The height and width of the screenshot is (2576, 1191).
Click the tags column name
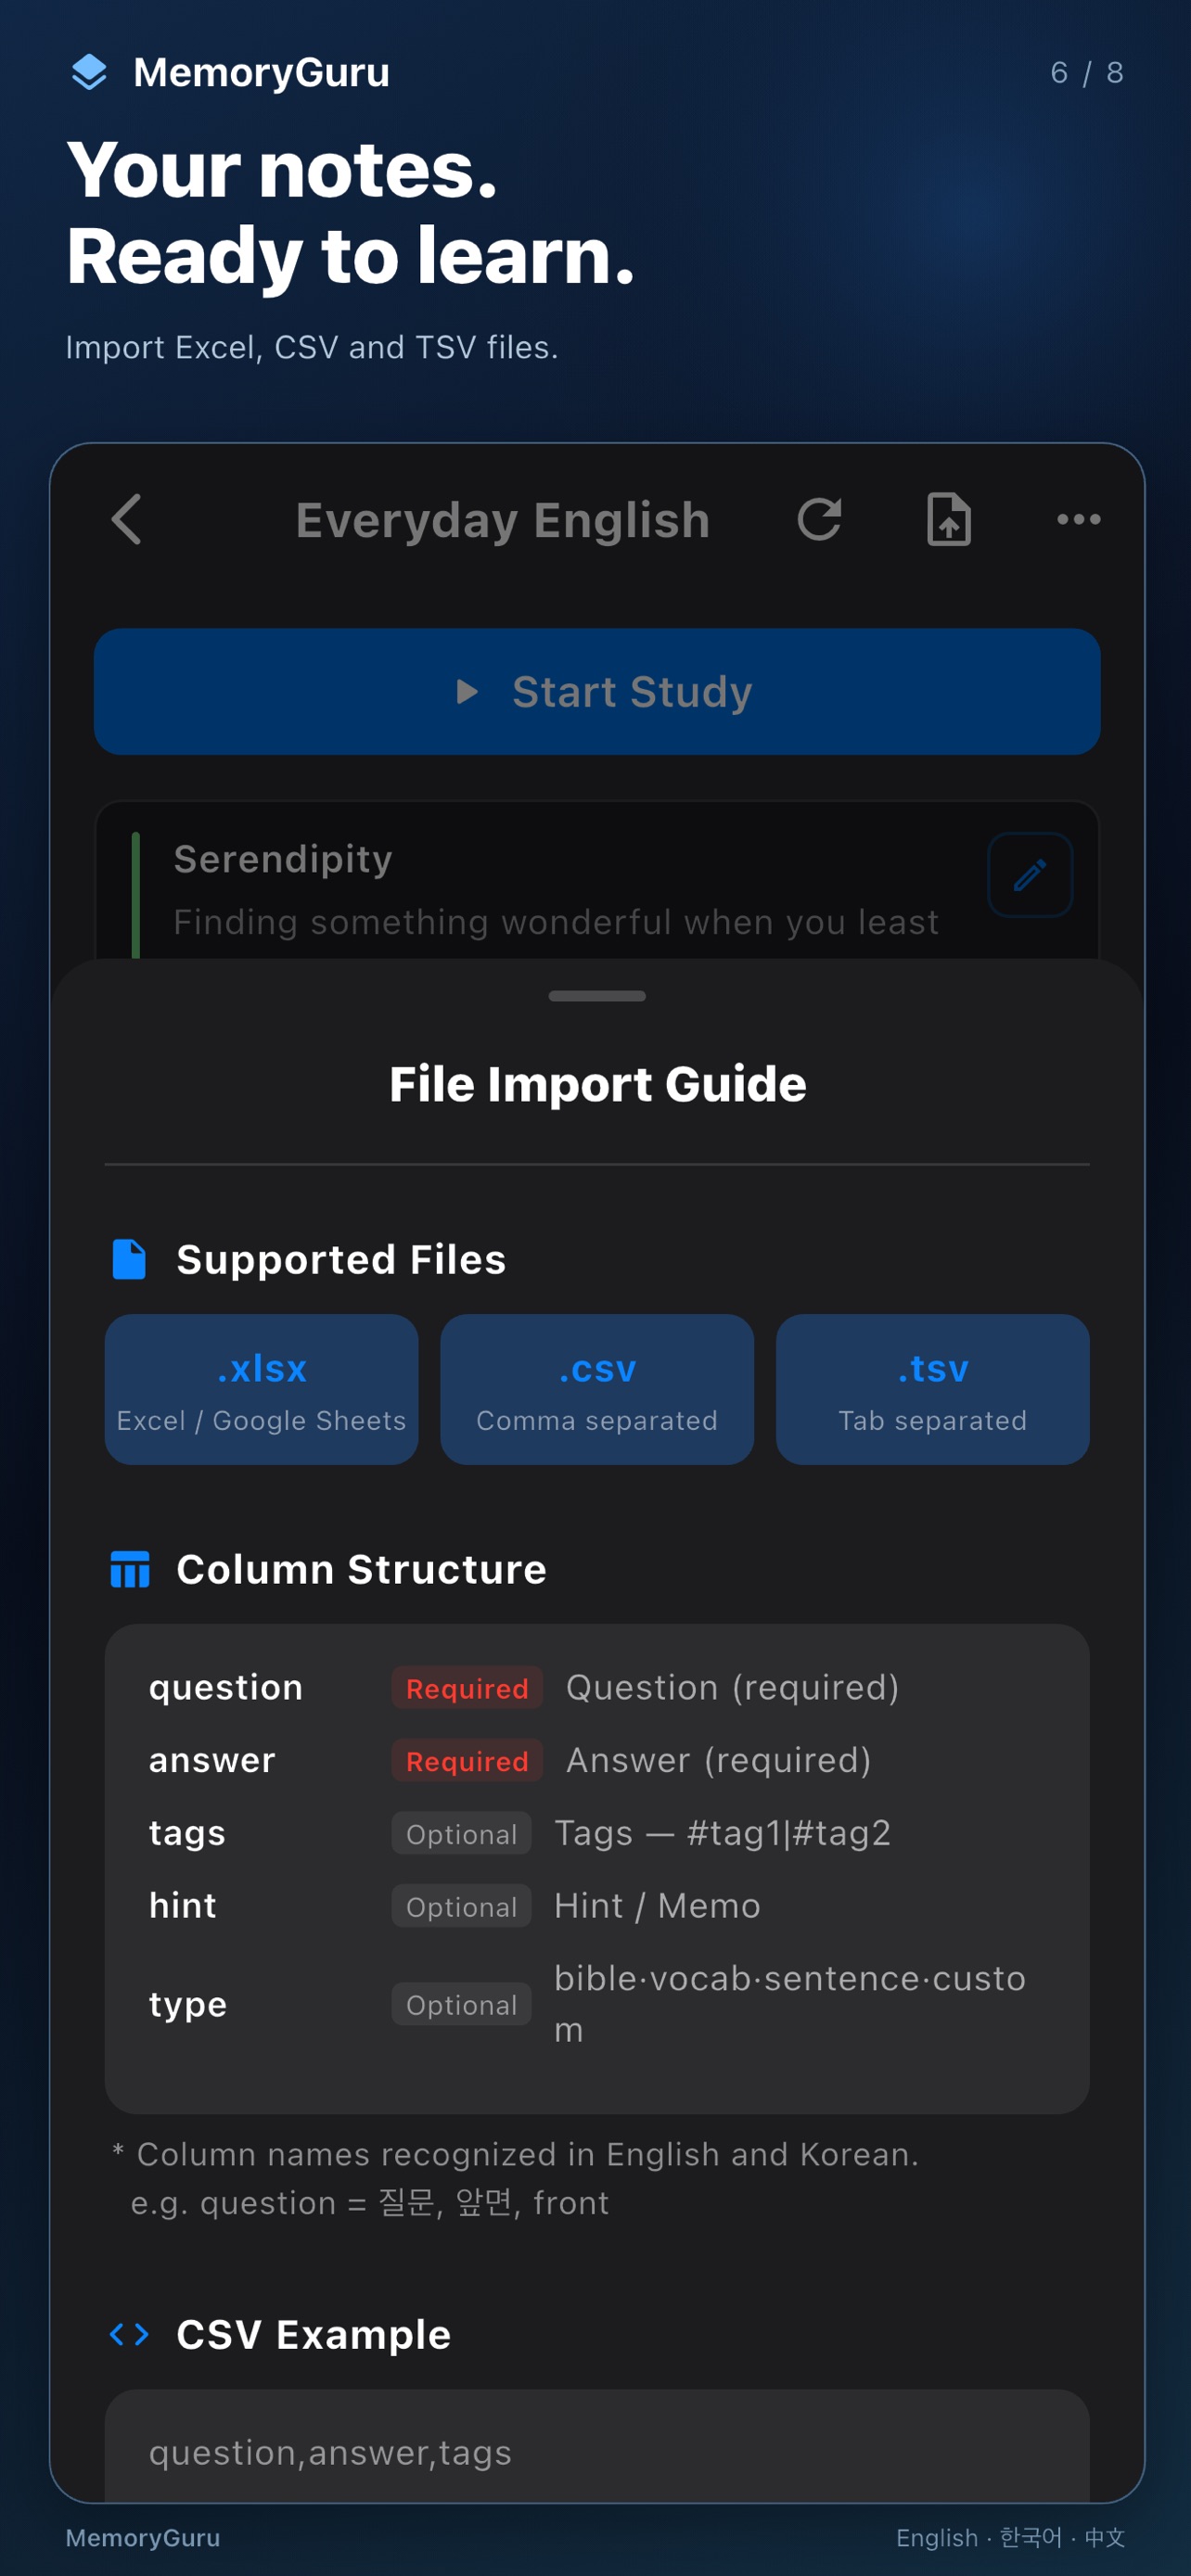coord(187,1833)
